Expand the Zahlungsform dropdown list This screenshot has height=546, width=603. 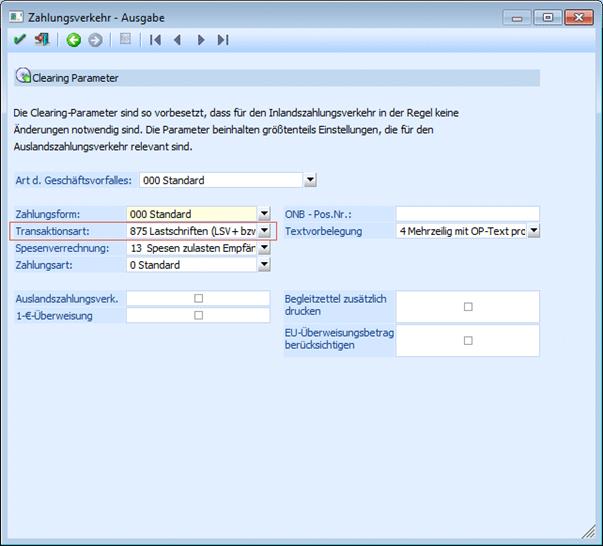(x=264, y=214)
